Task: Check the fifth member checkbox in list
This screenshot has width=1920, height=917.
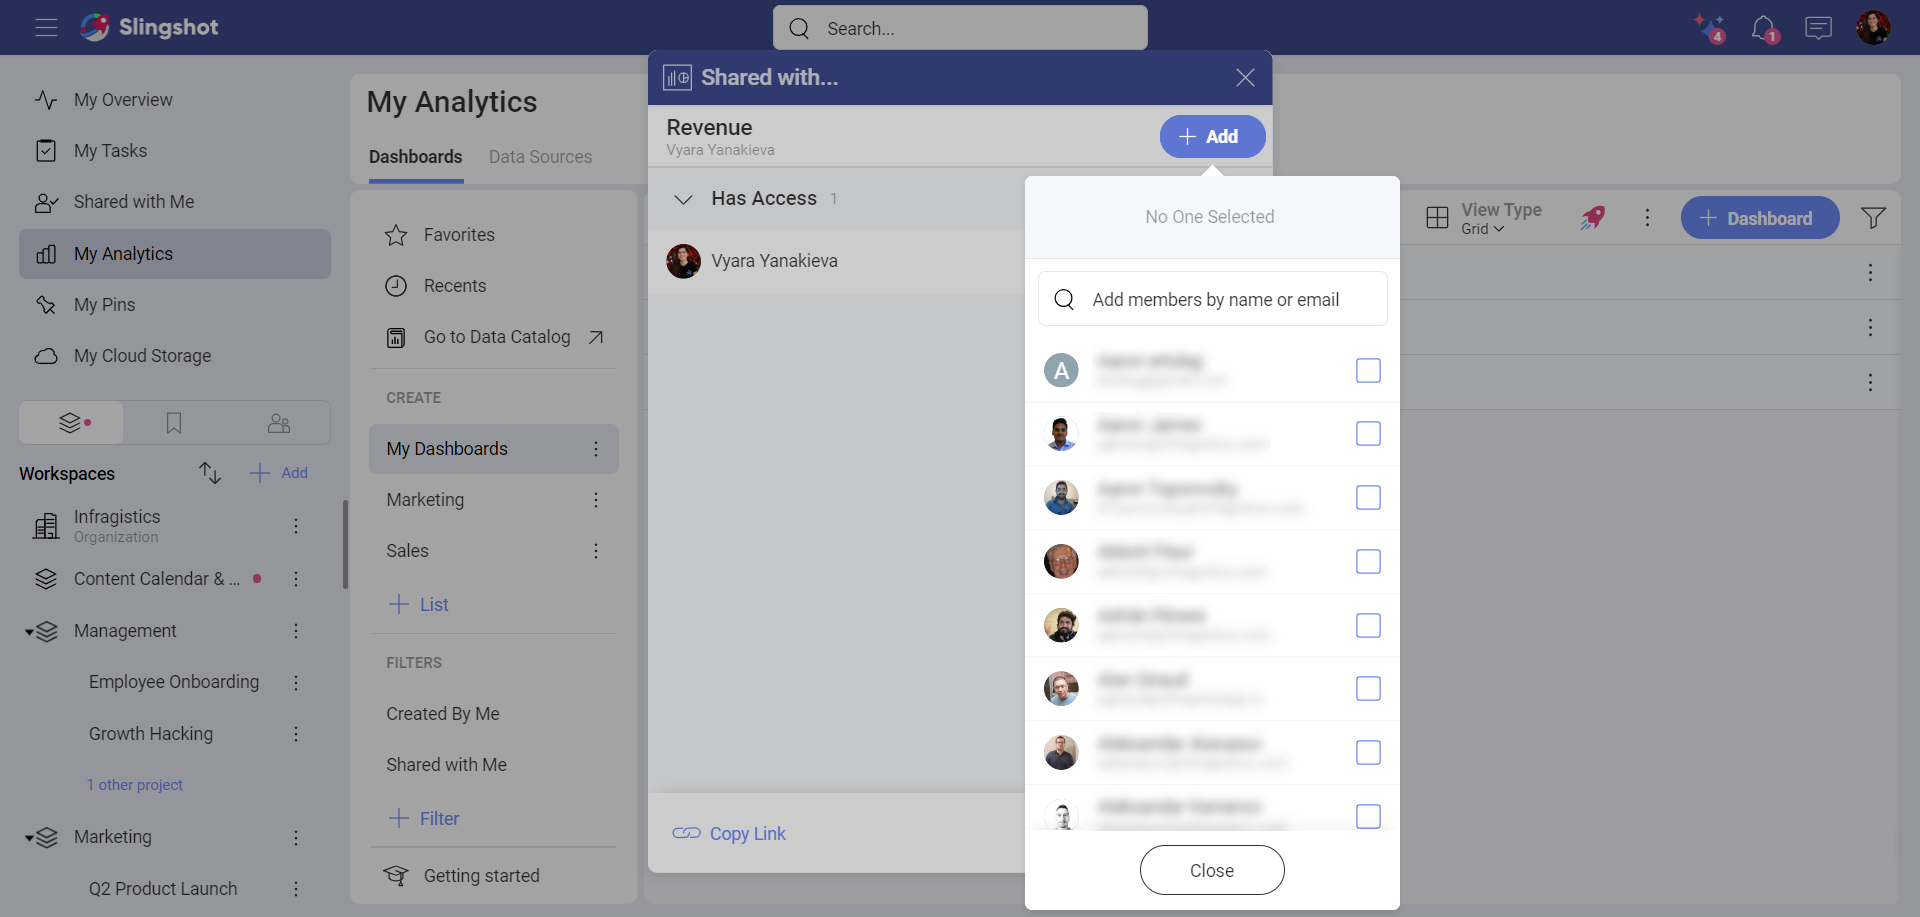Action: click(x=1368, y=625)
